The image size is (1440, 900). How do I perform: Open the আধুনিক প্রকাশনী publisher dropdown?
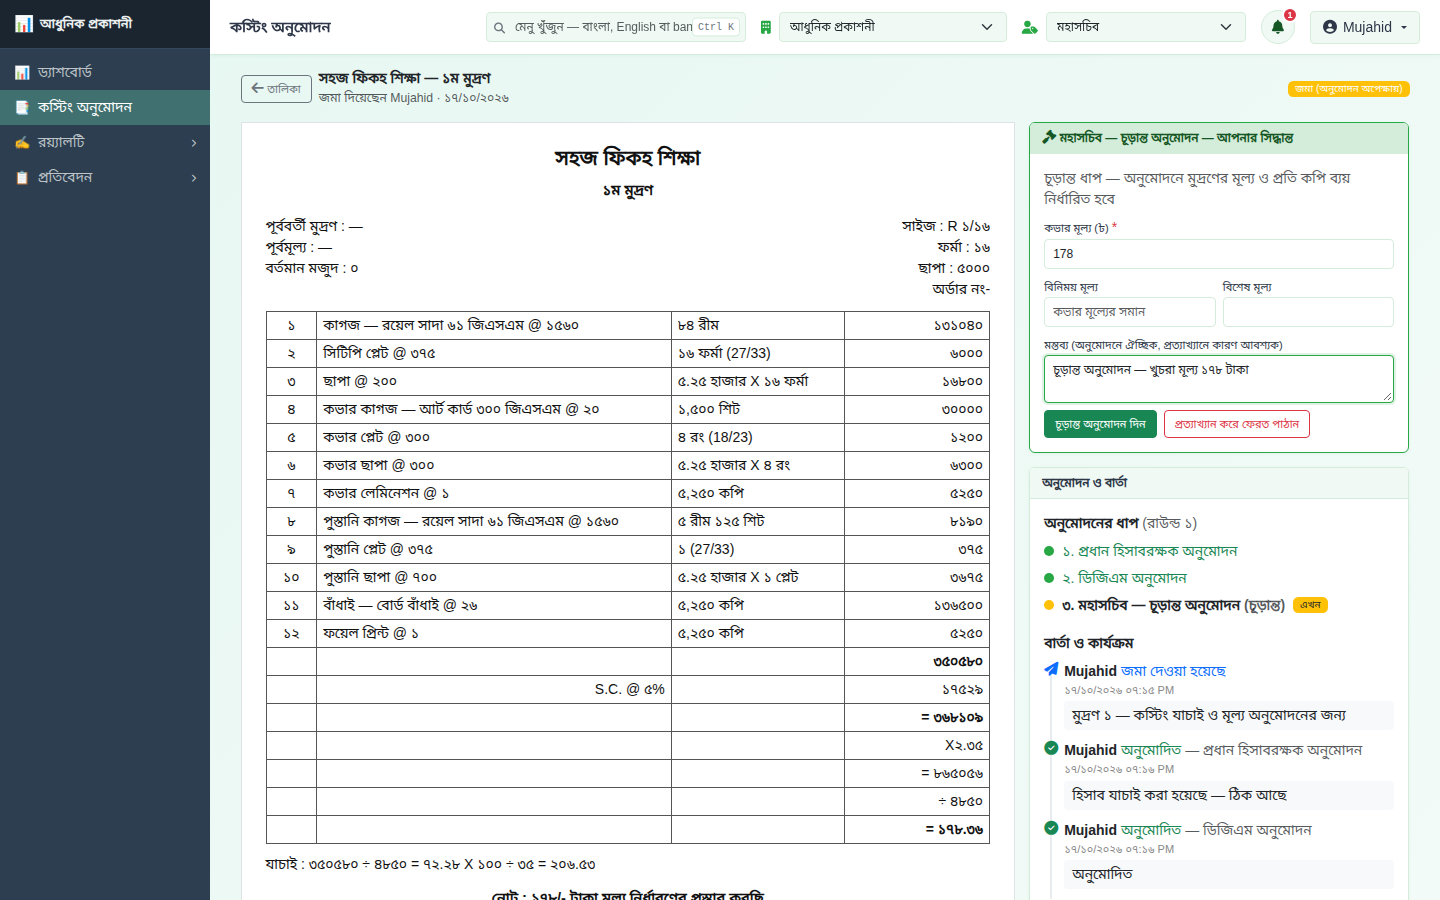[x=892, y=27]
